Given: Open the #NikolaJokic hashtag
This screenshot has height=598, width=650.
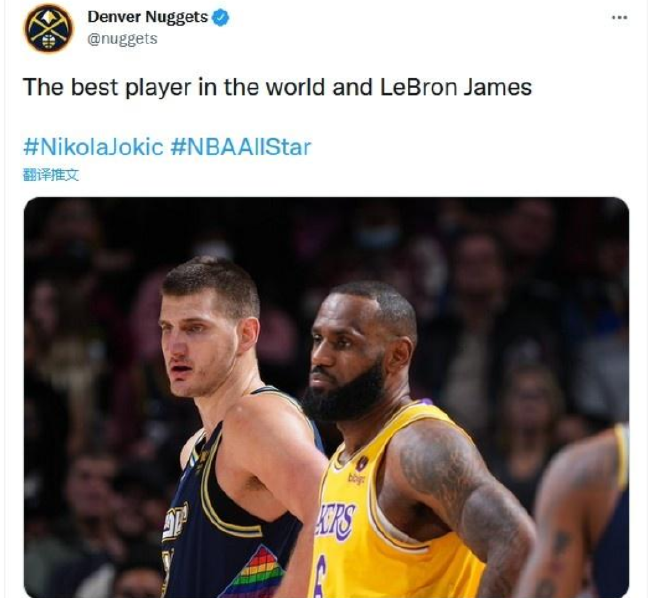Looking at the screenshot, I should tap(93, 147).
